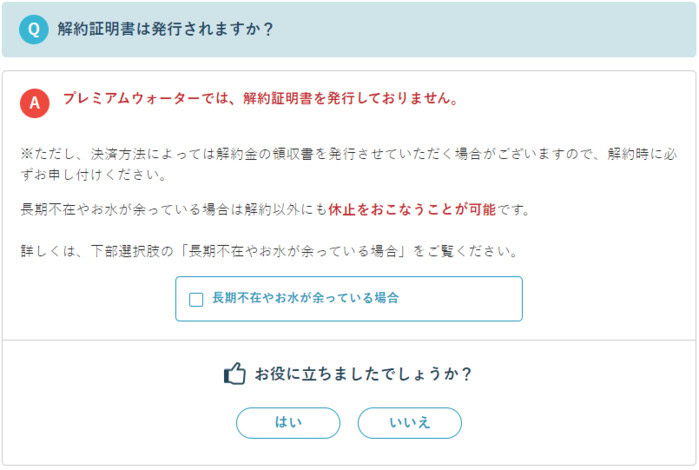The image size is (699, 470).
Task: Tick the 長期不在やお水が余っている場合 checkbox
Action: coord(196,298)
